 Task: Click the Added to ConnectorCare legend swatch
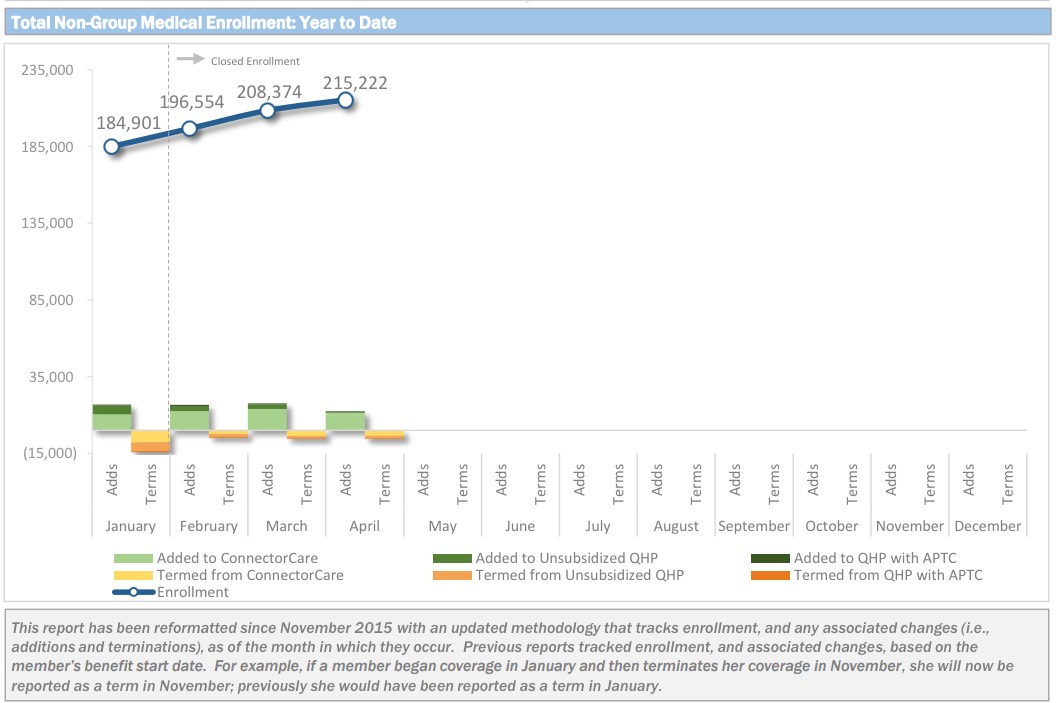point(134,558)
